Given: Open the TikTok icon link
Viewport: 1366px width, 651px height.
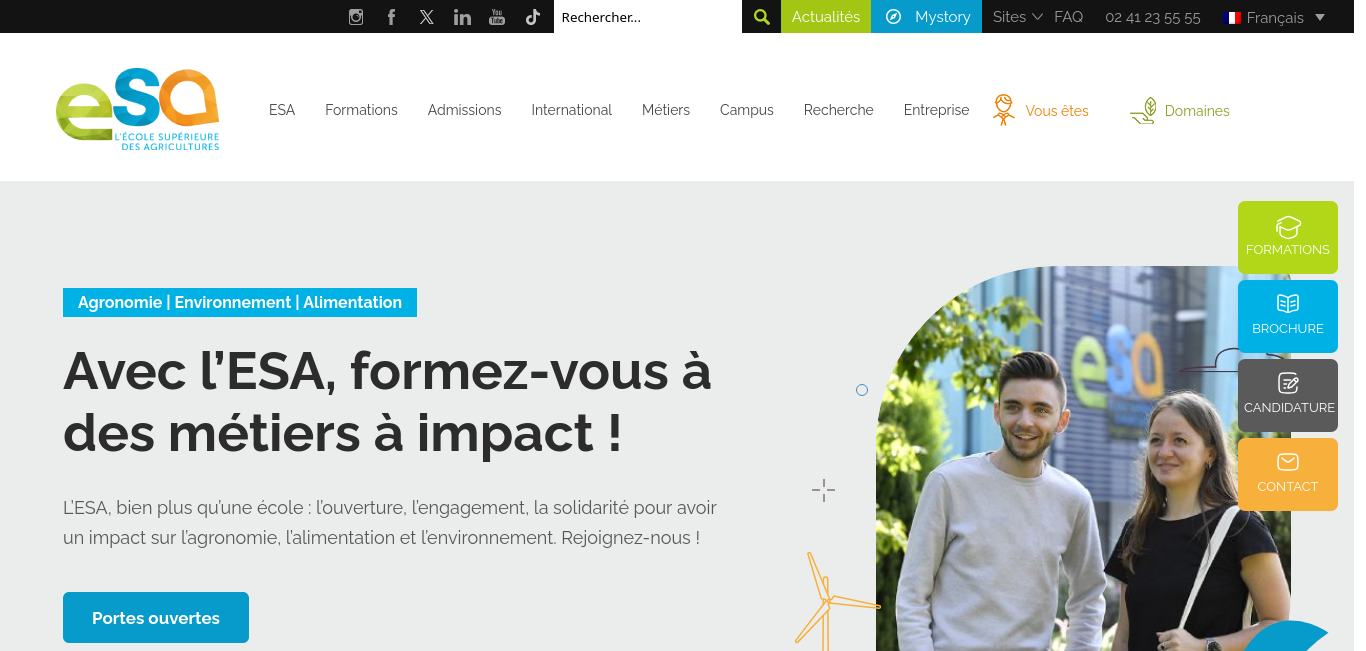Looking at the screenshot, I should (533, 17).
